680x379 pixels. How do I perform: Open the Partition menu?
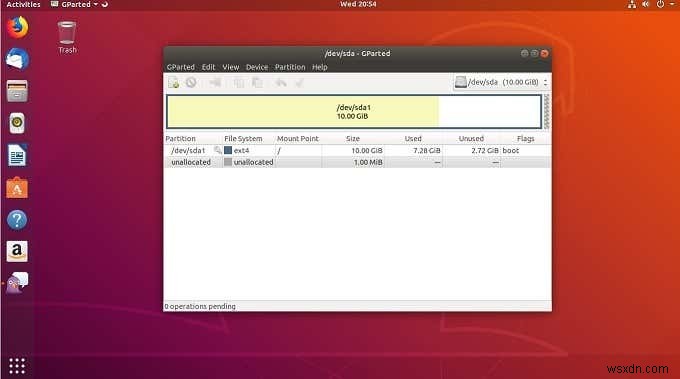pos(290,67)
